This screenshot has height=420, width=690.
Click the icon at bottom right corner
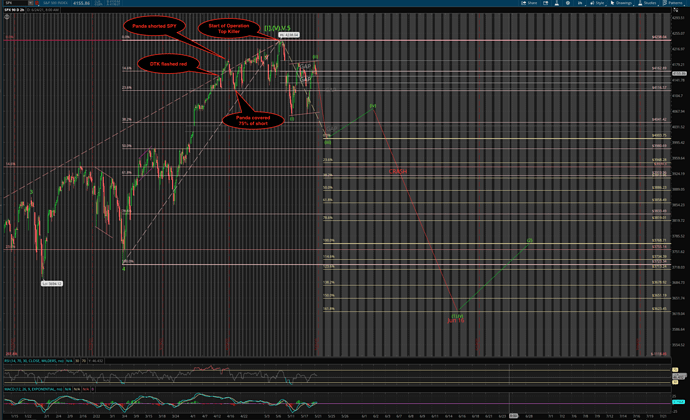683,415
